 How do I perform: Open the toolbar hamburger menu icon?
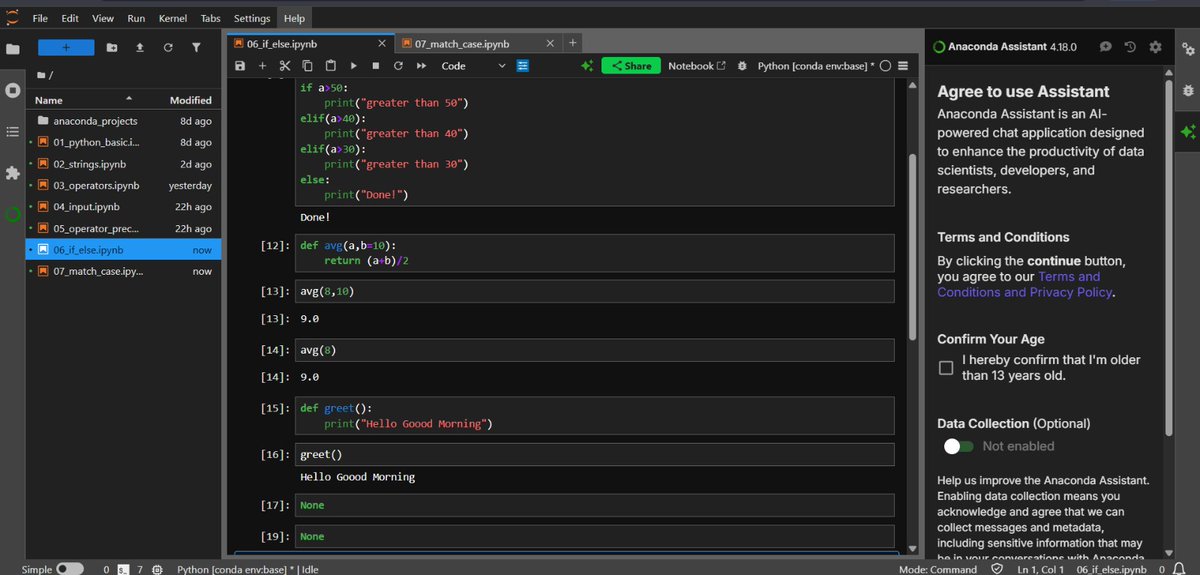(903, 66)
